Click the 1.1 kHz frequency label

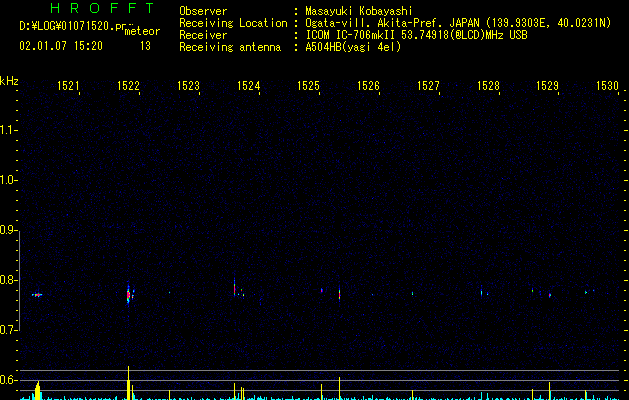click(9, 130)
